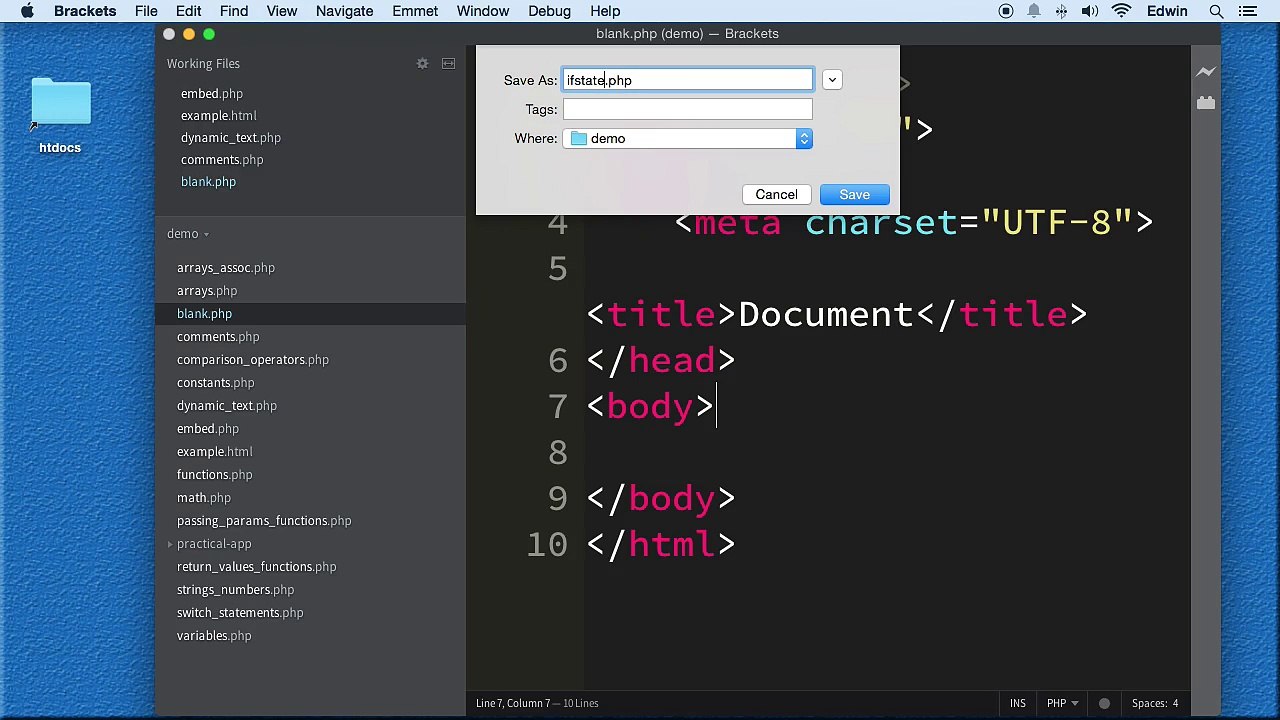Select switch_statements.php in the file tree
The width and height of the screenshot is (1280, 720).
pos(240,613)
